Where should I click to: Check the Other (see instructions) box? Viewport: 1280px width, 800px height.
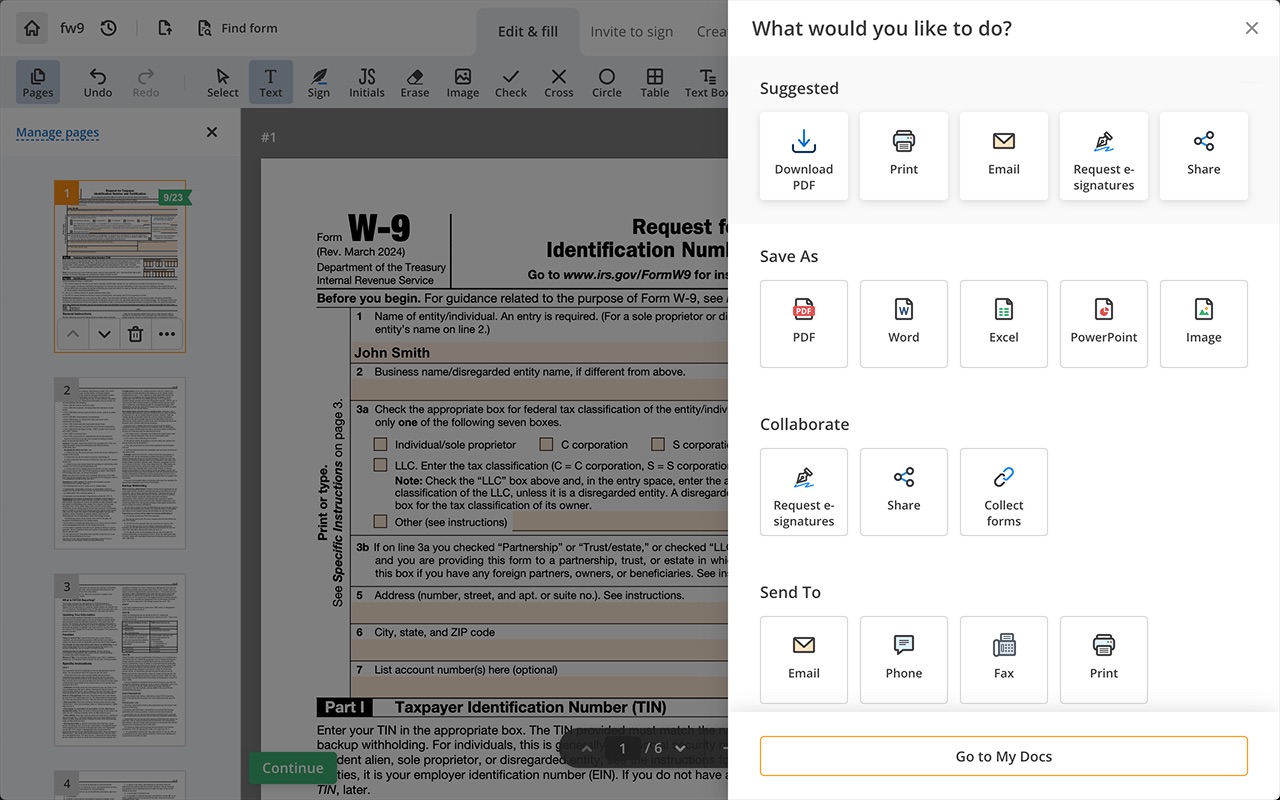point(380,521)
